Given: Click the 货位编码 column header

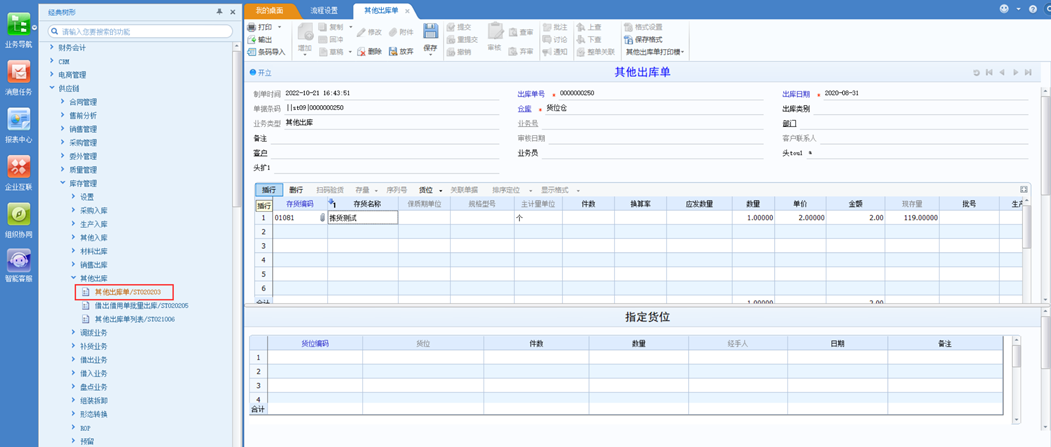Looking at the screenshot, I should click(315, 343).
